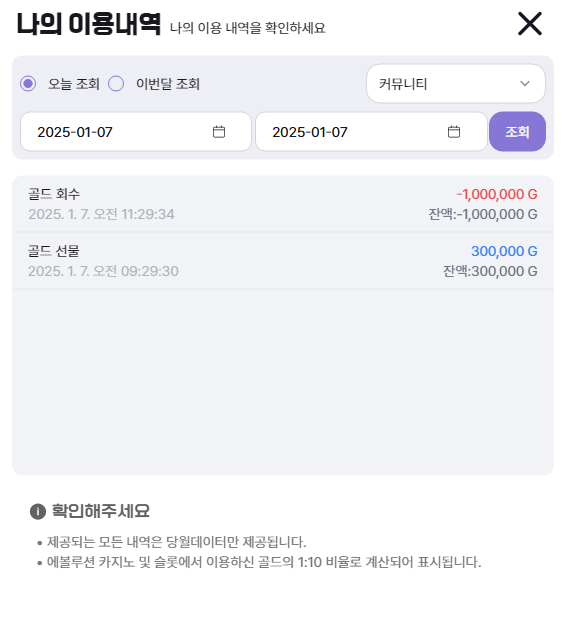
Task: Click the end date input field
Action: [371, 132]
